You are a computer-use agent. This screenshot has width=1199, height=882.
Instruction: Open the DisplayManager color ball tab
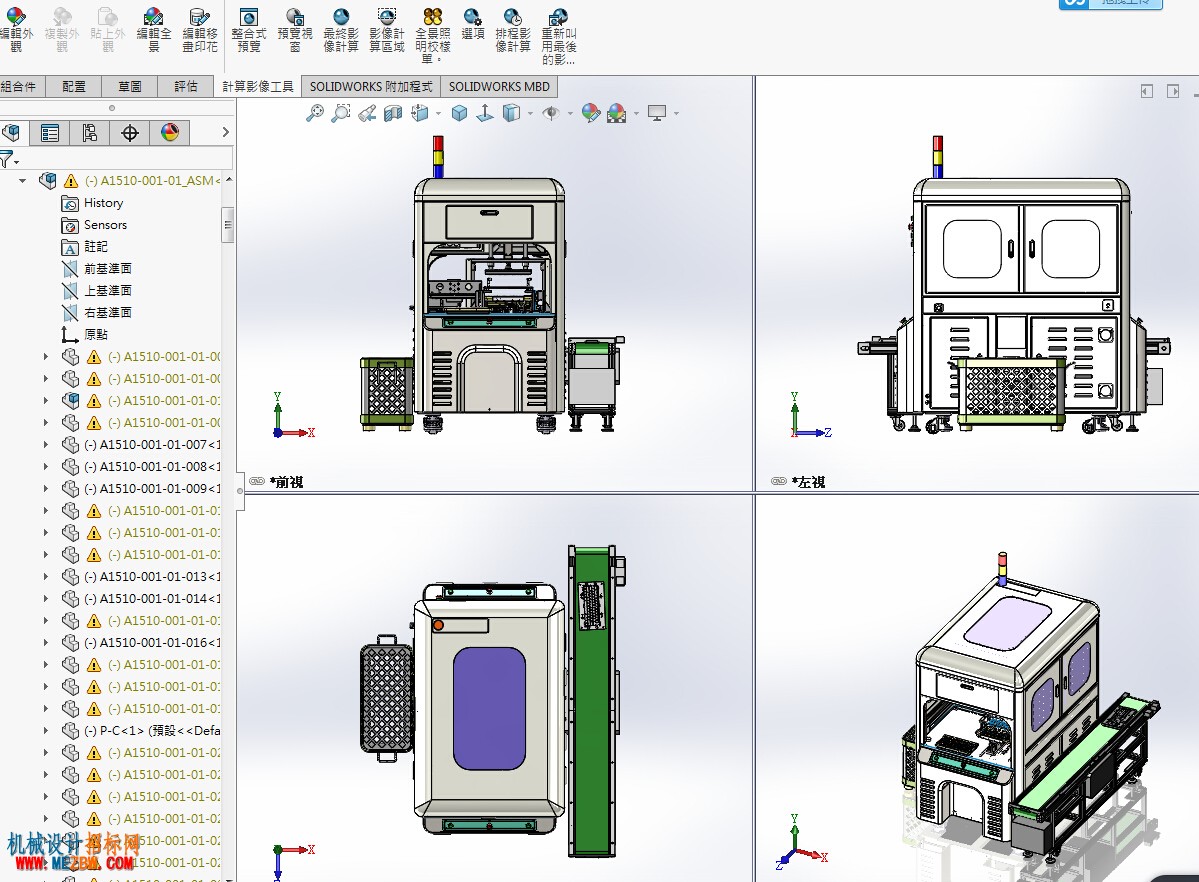pyautogui.click(x=170, y=133)
